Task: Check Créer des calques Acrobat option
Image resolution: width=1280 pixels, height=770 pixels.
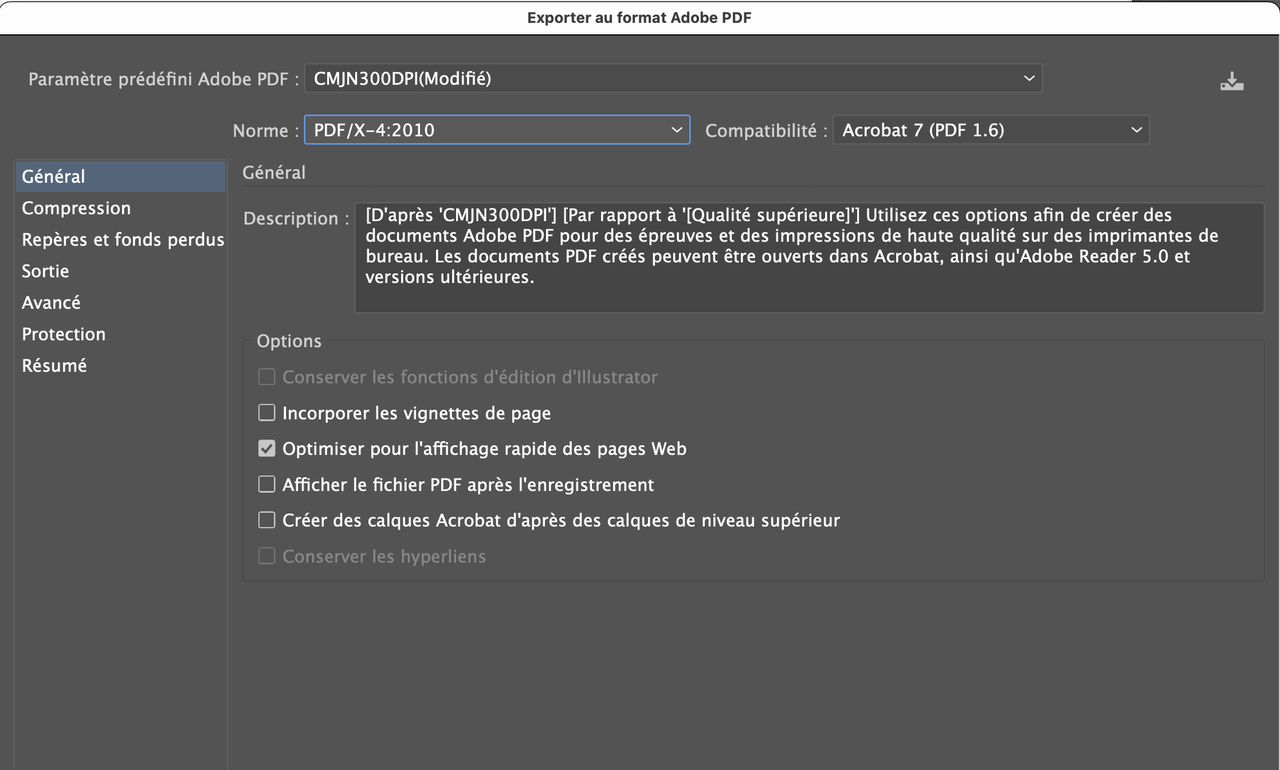Action: tap(267, 521)
